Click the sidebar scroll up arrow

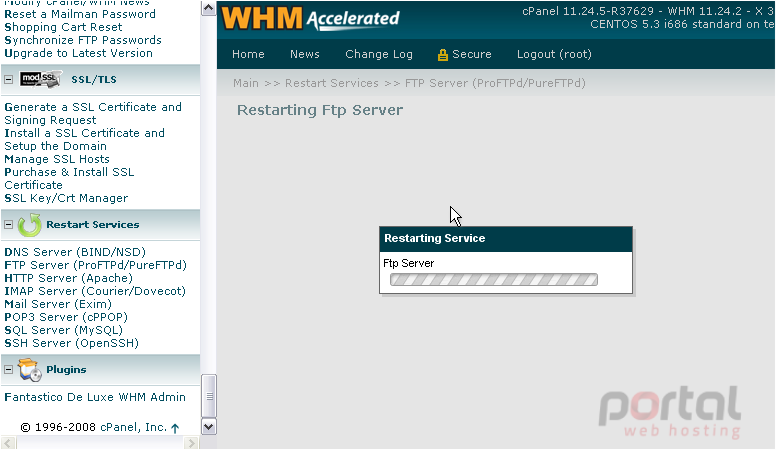(208, 8)
